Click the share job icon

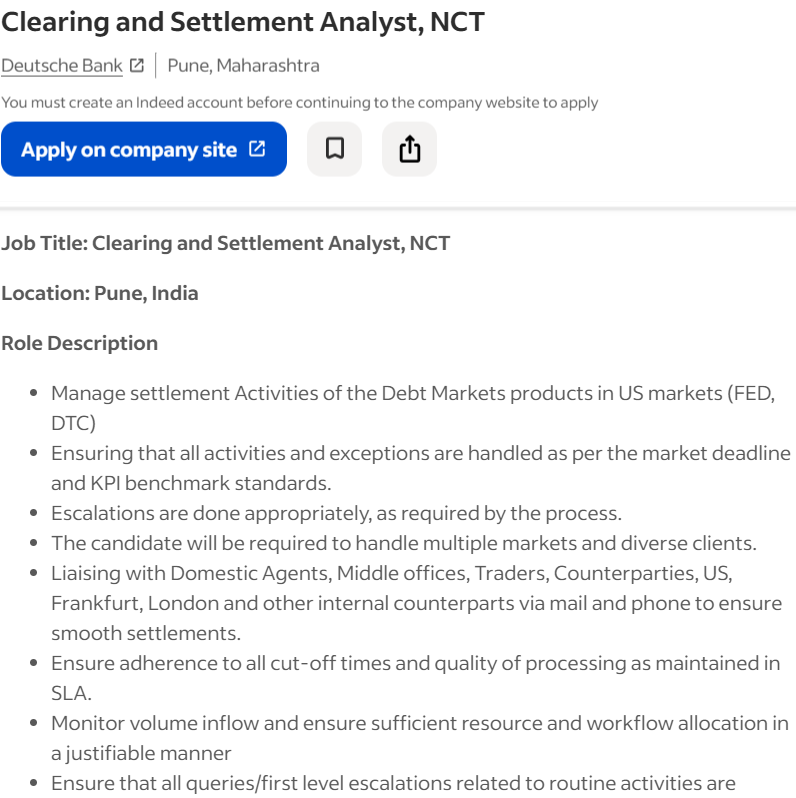coord(409,149)
